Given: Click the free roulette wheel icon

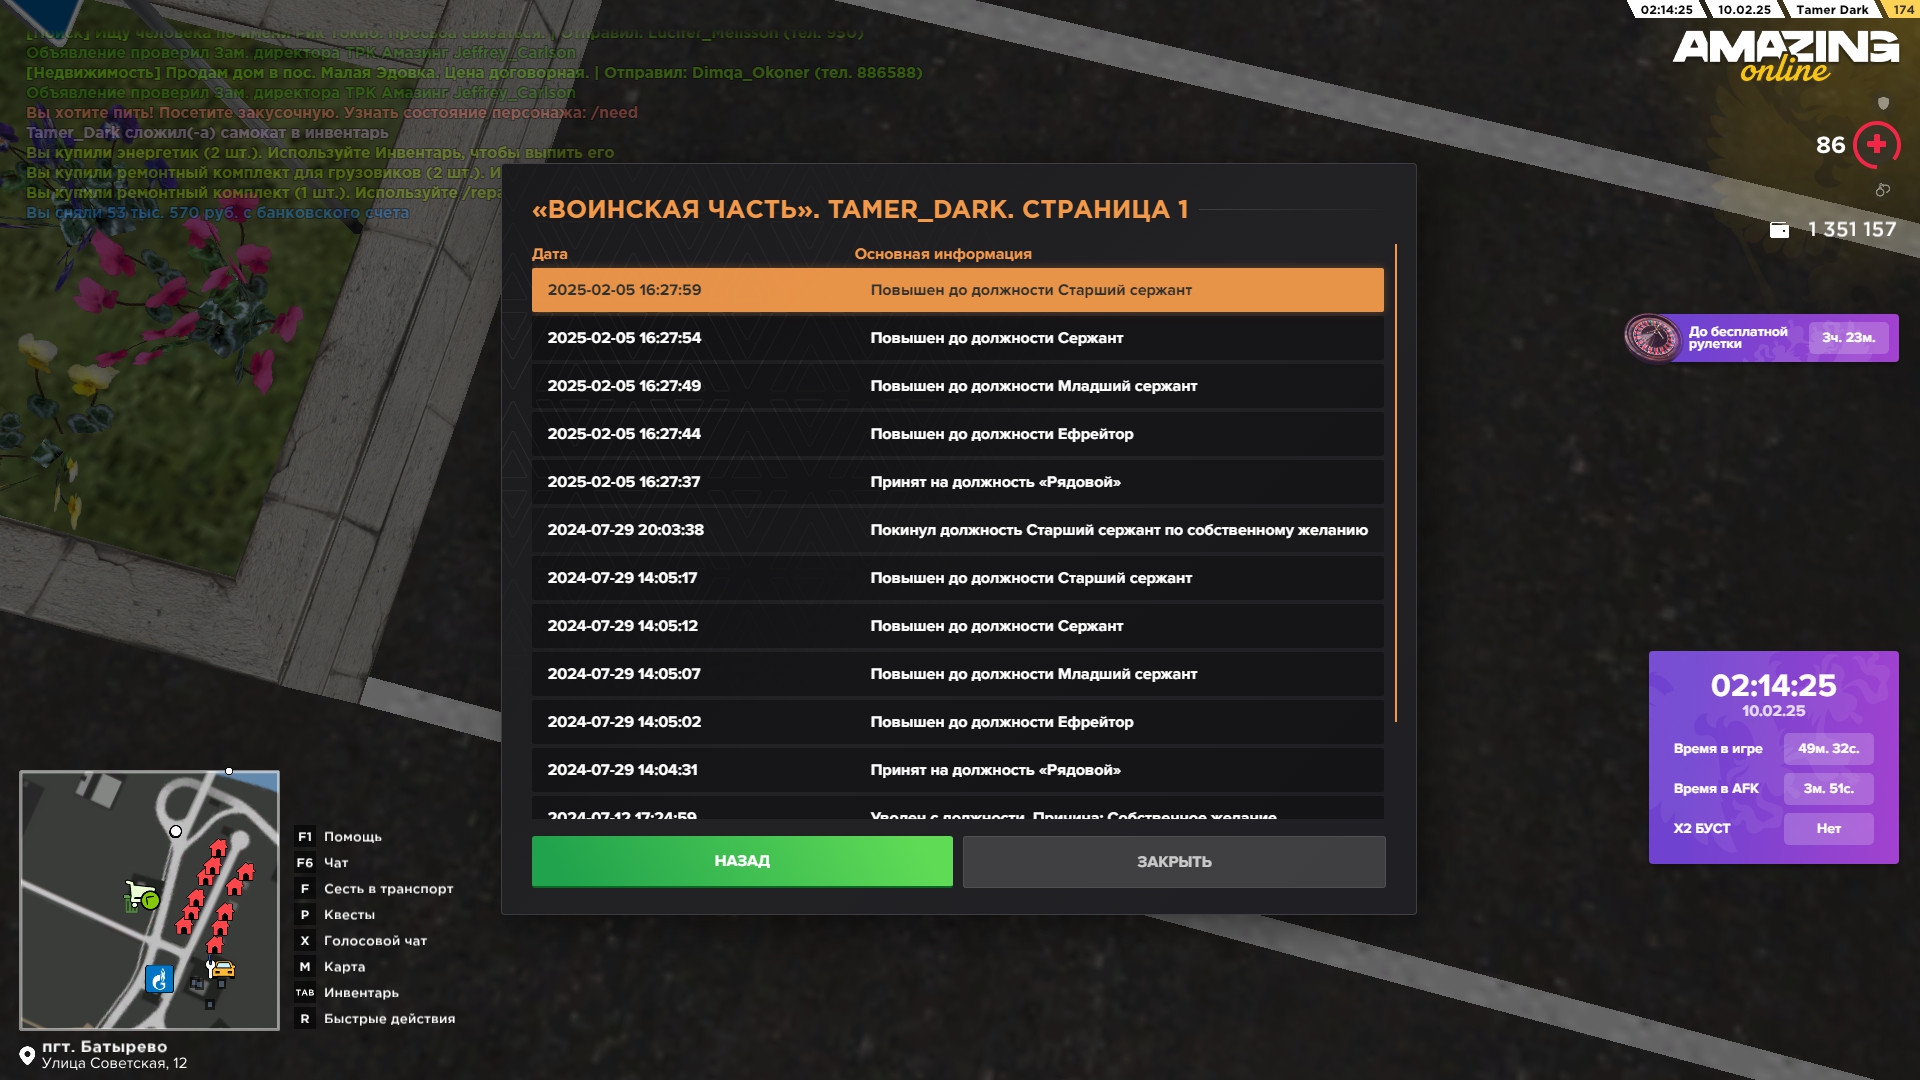Looking at the screenshot, I should coord(1652,338).
